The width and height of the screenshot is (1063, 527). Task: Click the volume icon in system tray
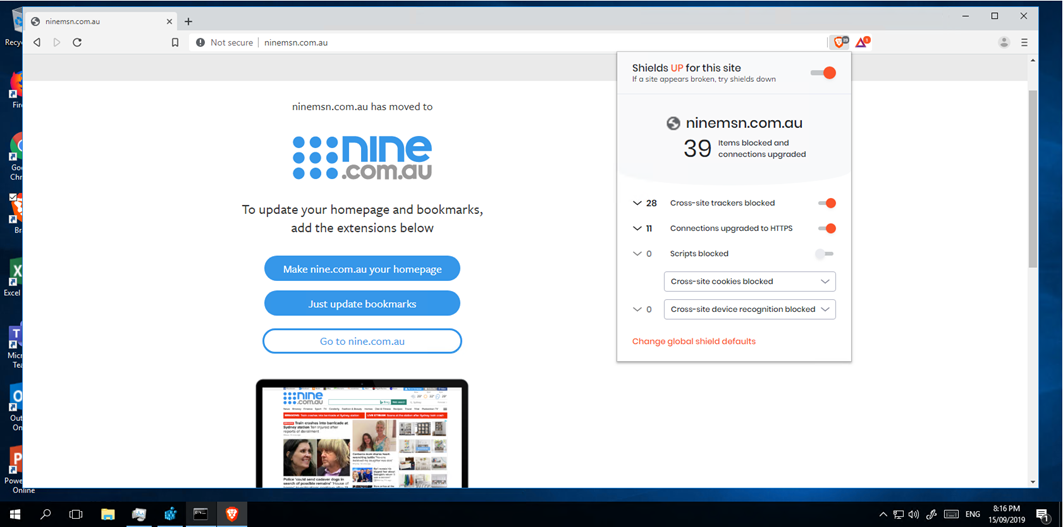[x=914, y=514]
